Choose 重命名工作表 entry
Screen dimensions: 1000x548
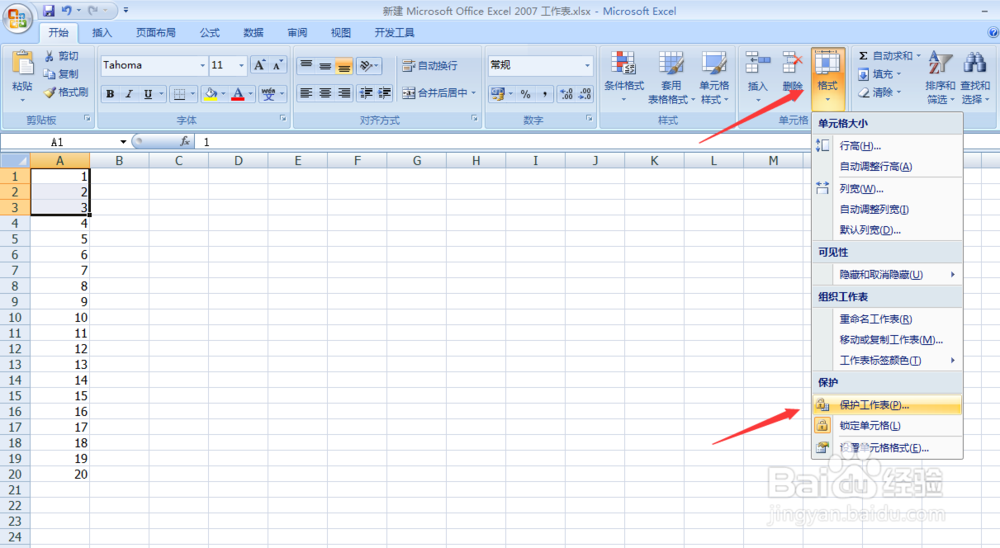point(887,319)
